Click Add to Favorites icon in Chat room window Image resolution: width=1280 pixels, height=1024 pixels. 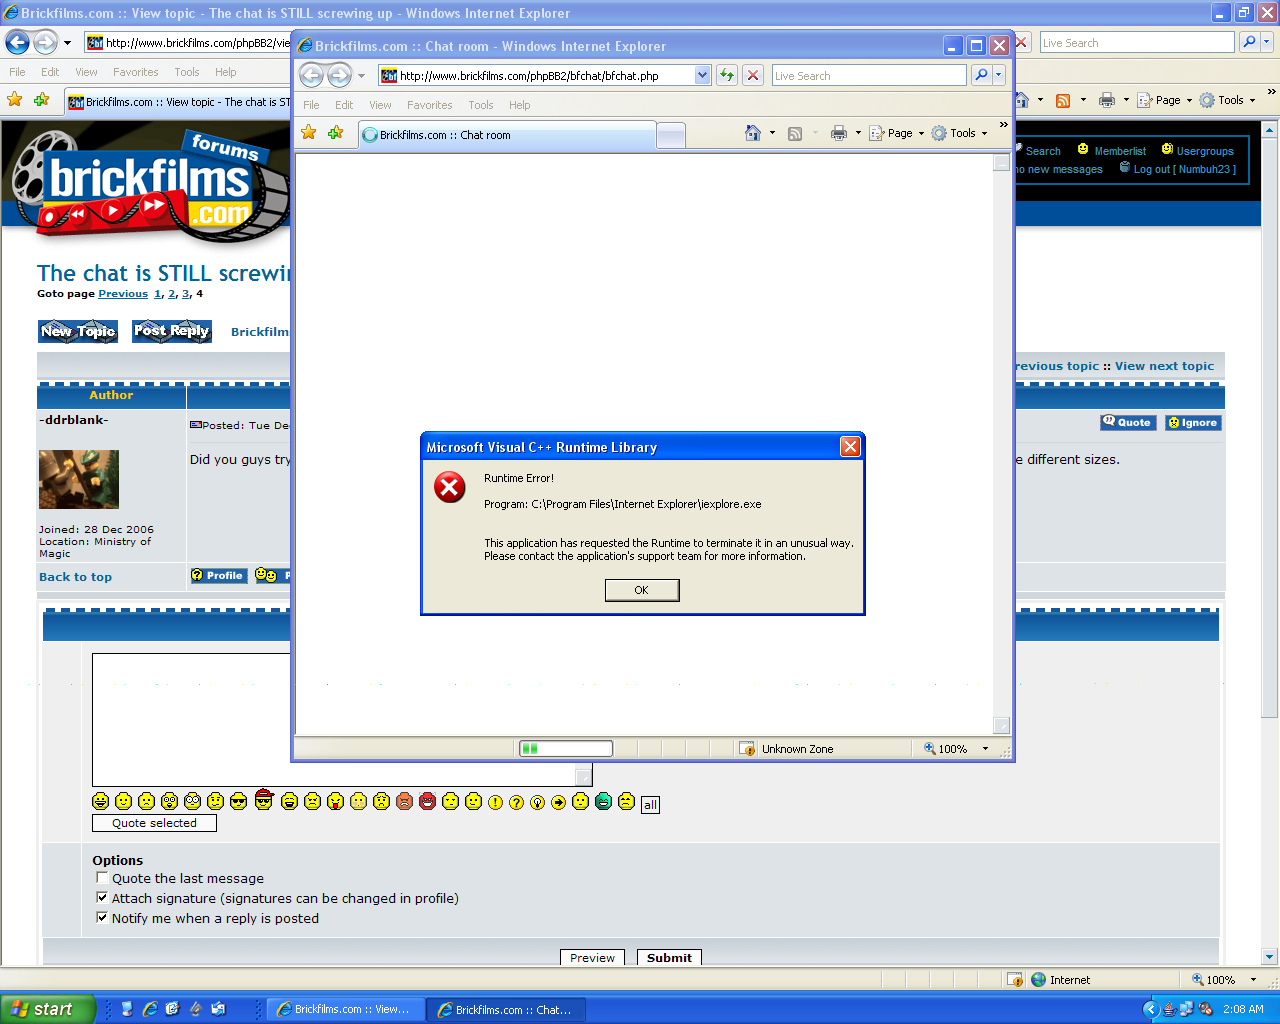pyautogui.click(x=335, y=133)
